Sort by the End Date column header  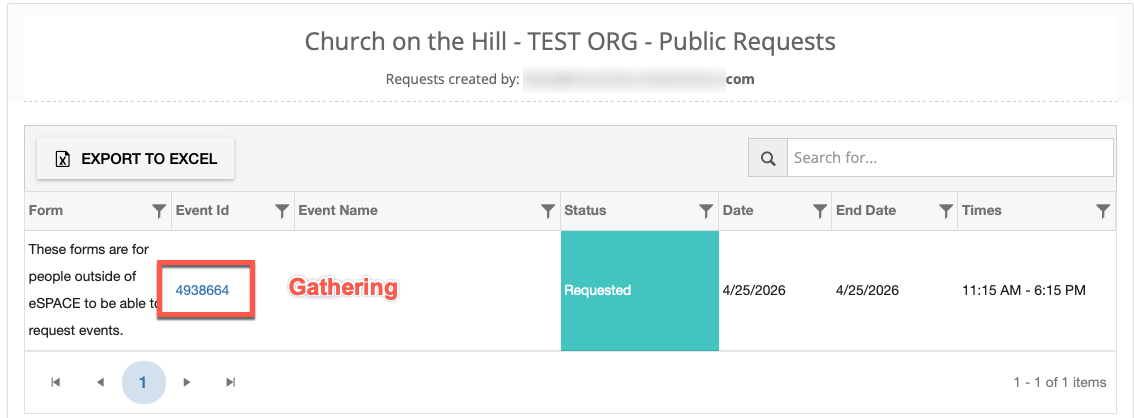pyautogui.click(x=866, y=211)
